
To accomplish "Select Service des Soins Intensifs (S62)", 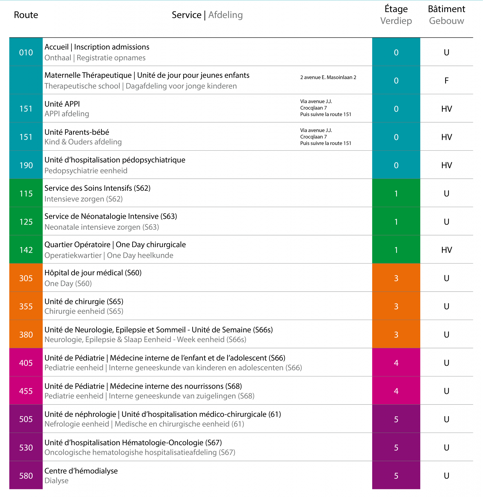I will [x=98, y=188].
